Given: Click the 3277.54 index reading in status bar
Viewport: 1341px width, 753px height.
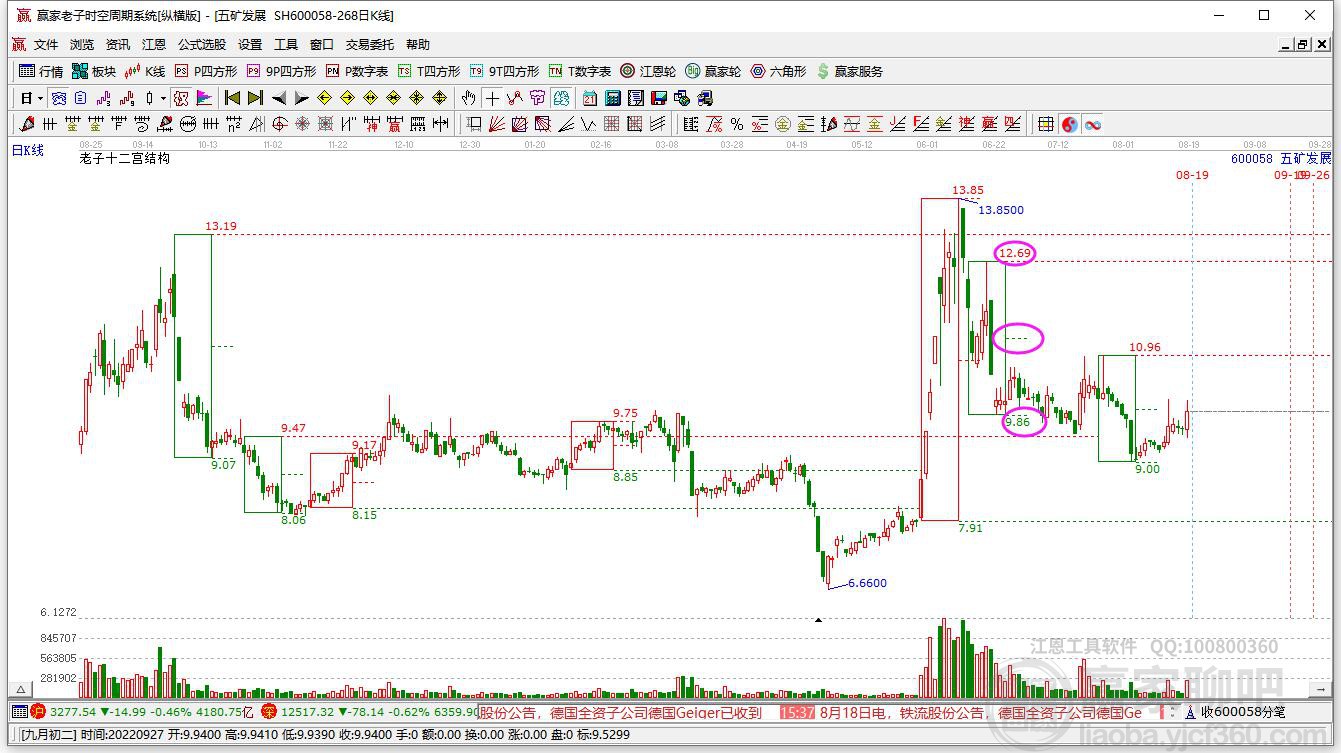Looking at the screenshot, I should pyautogui.click(x=73, y=712).
